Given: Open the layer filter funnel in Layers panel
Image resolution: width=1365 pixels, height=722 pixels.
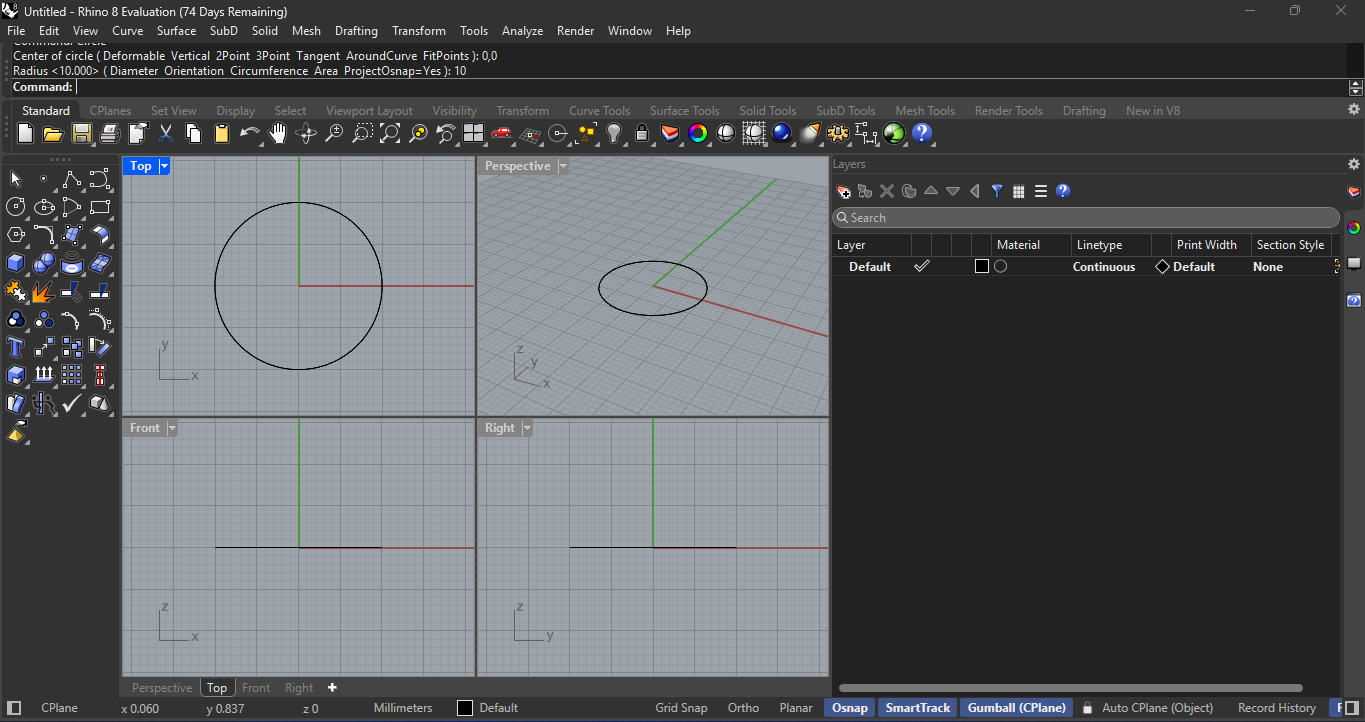Looking at the screenshot, I should [x=996, y=191].
